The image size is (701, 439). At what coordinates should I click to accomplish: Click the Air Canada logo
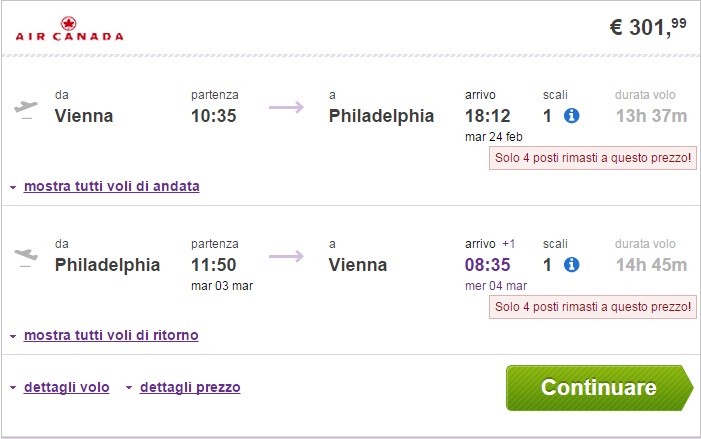pyautogui.click(x=70, y=29)
